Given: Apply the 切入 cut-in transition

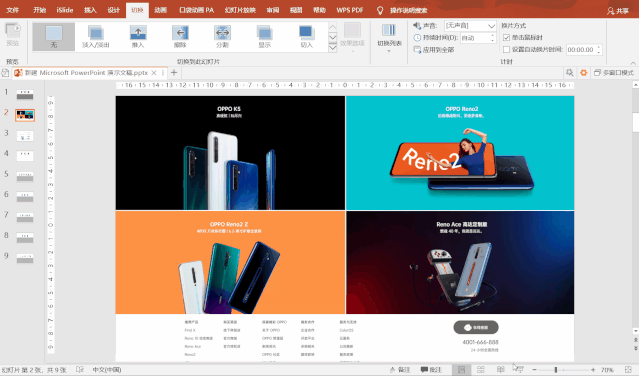Looking at the screenshot, I should coord(306,37).
